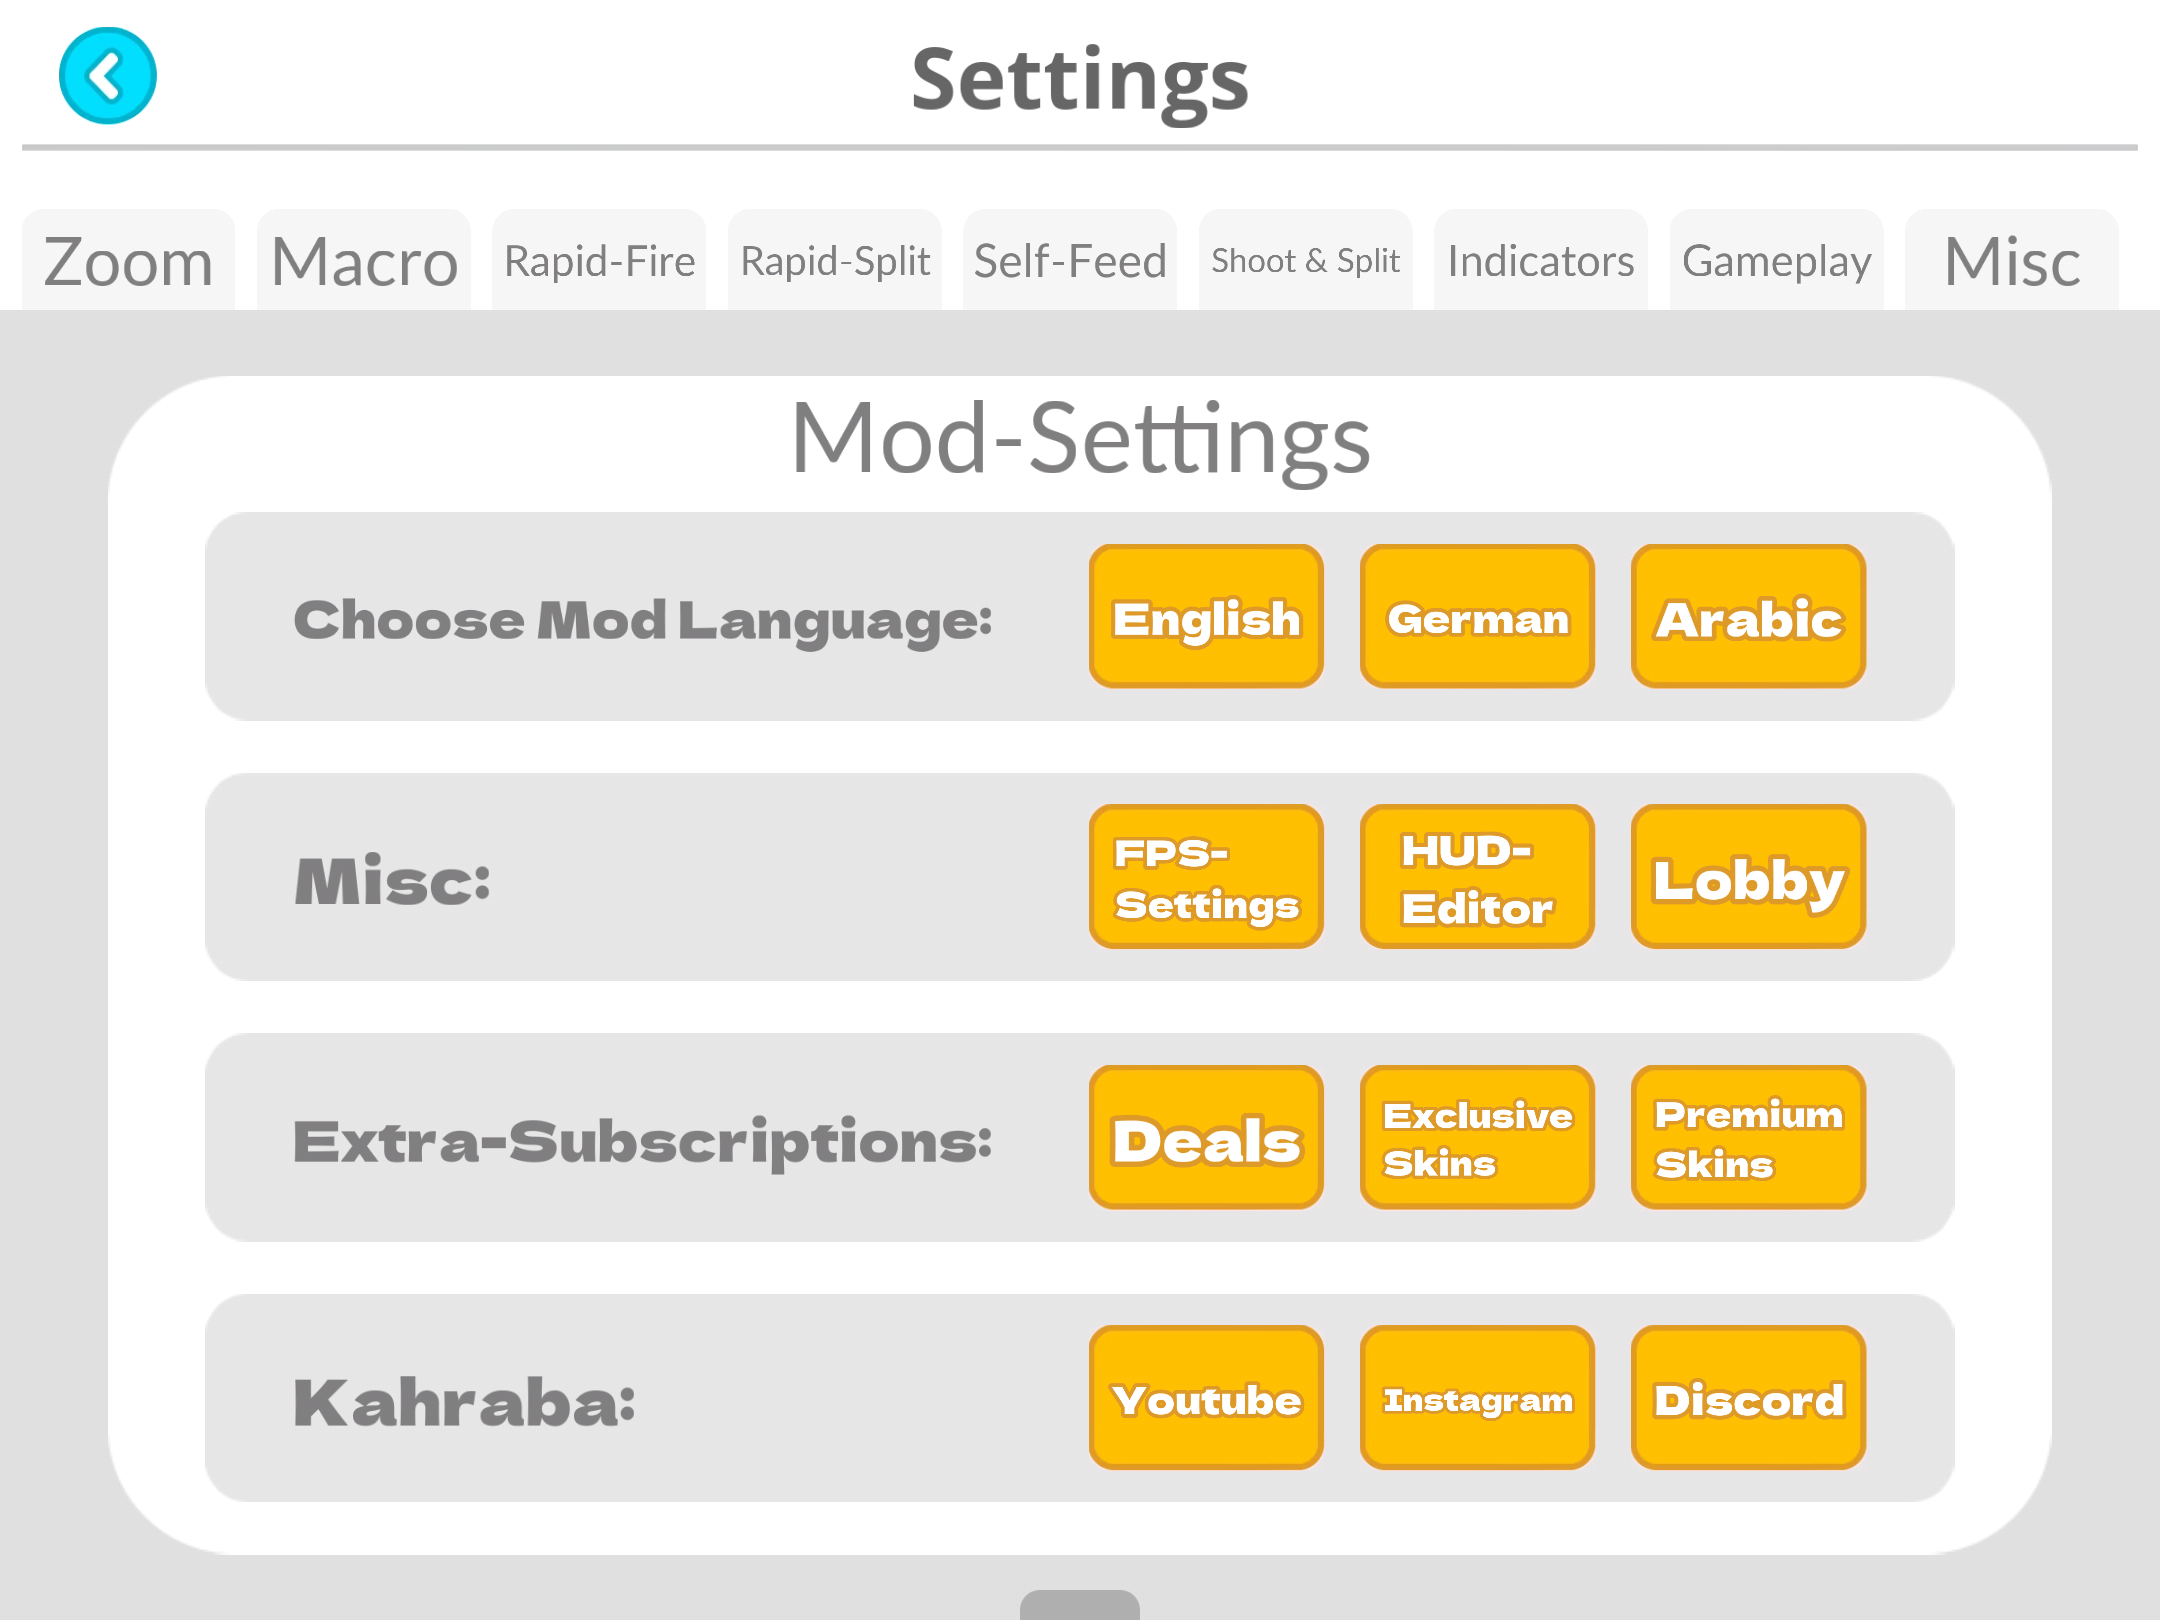
Task: Select the Misc tab
Action: coord(2011,262)
